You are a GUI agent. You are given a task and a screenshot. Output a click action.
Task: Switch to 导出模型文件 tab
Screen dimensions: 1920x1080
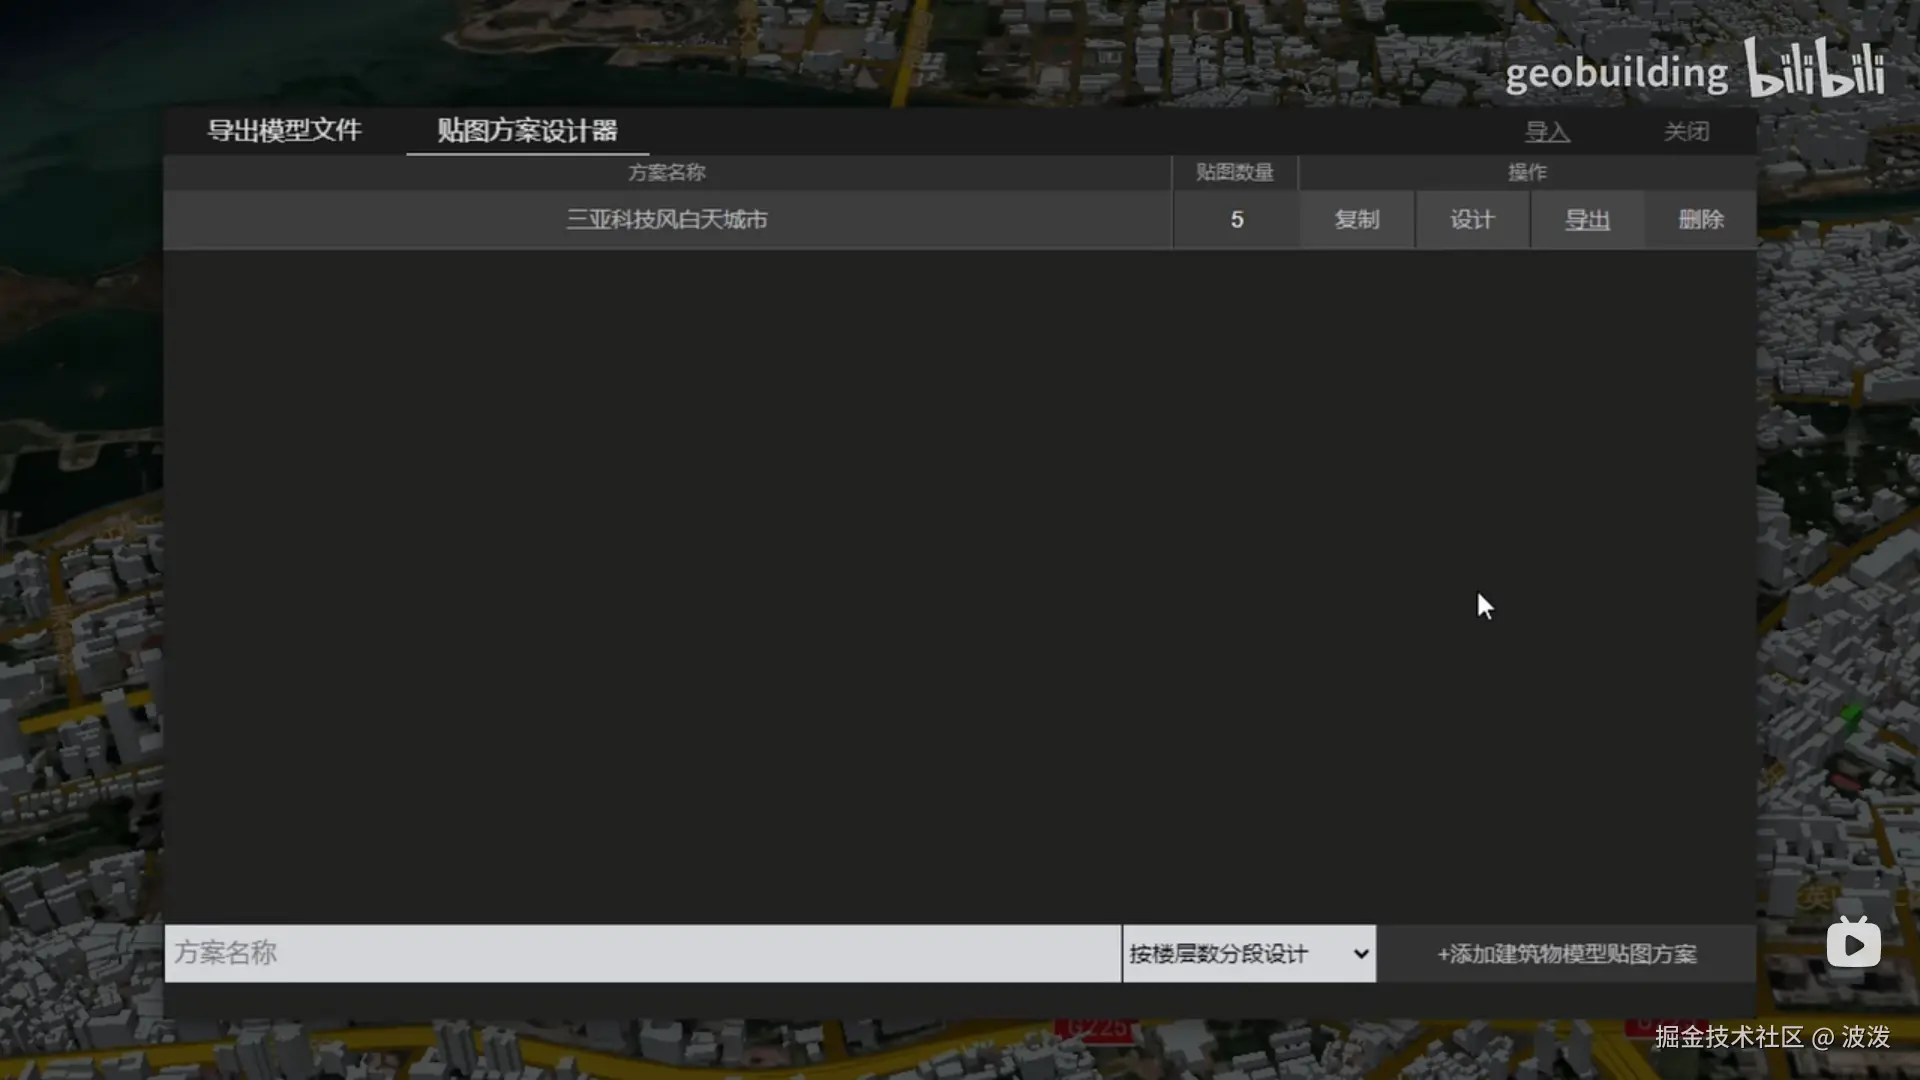click(x=284, y=131)
